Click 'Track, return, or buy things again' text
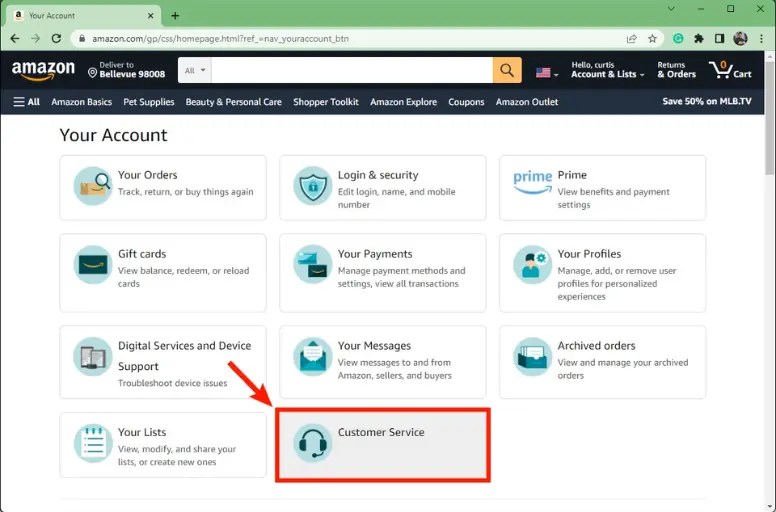This screenshot has height=512, width=776. tap(186, 192)
